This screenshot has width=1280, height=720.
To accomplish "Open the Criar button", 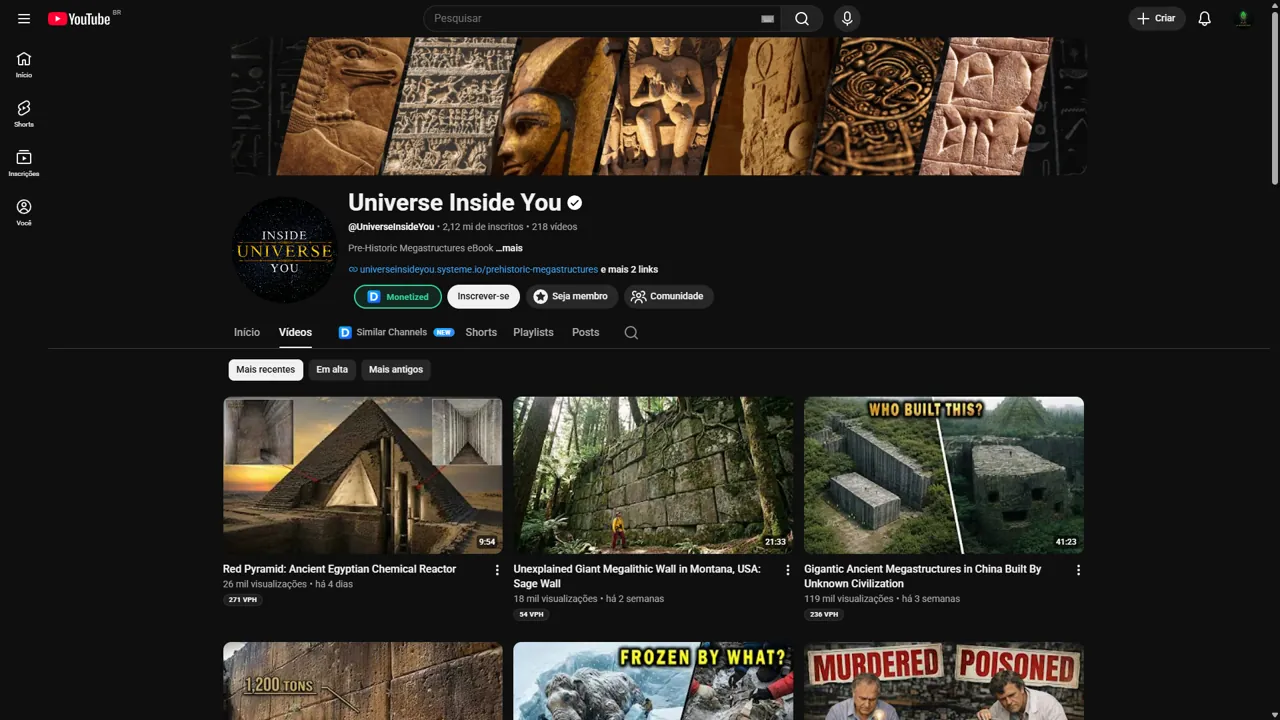I will pos(1157,18).
